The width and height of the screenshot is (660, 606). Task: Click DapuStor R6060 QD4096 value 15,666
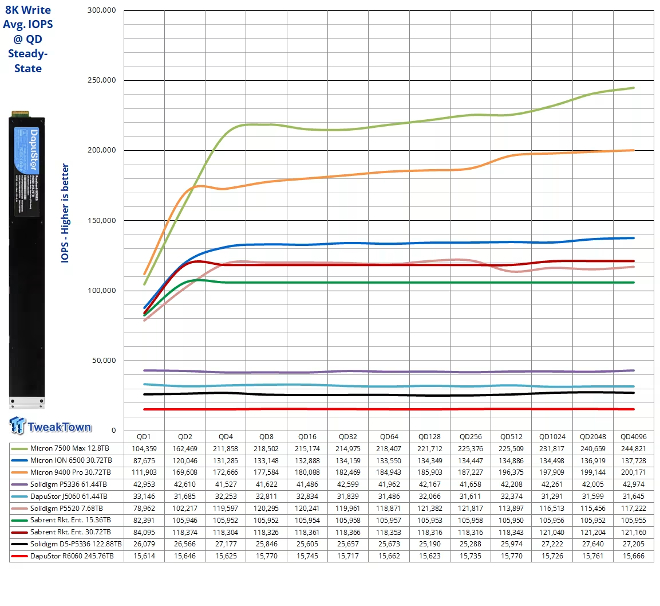[x=633, y=556]
